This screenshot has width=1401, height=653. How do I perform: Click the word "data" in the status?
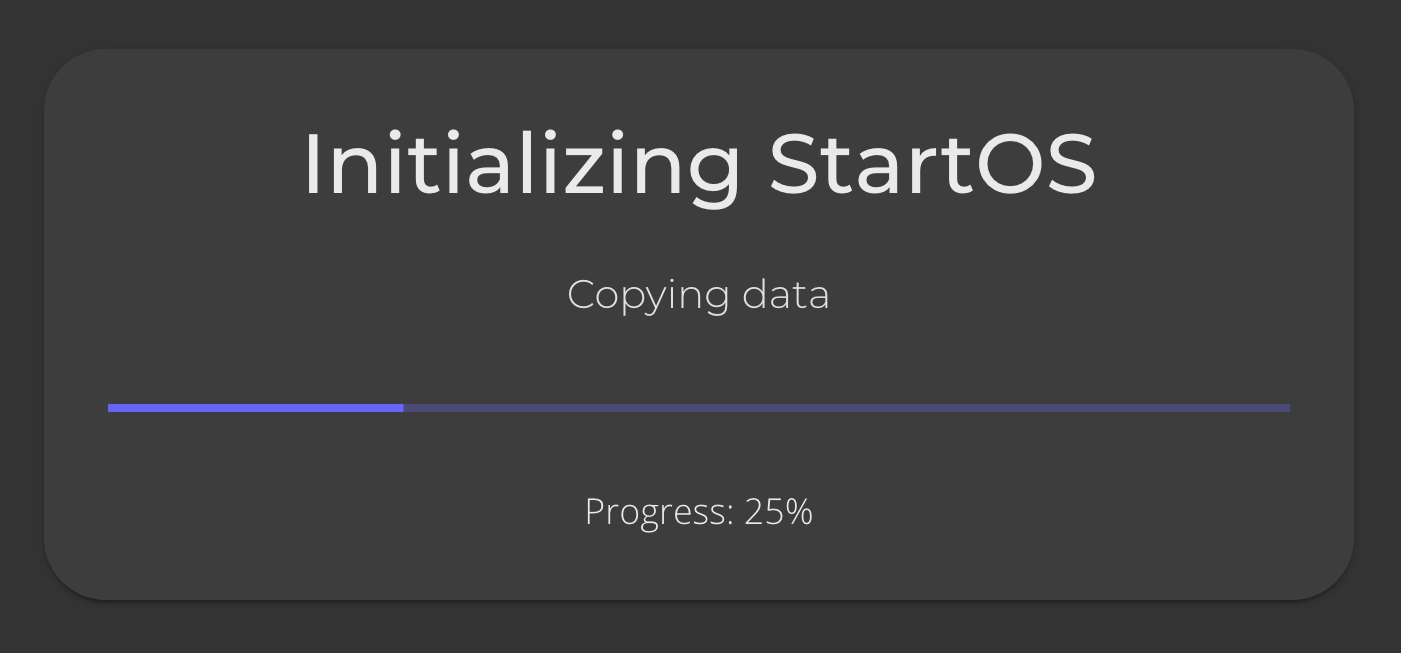coord(786,295)
